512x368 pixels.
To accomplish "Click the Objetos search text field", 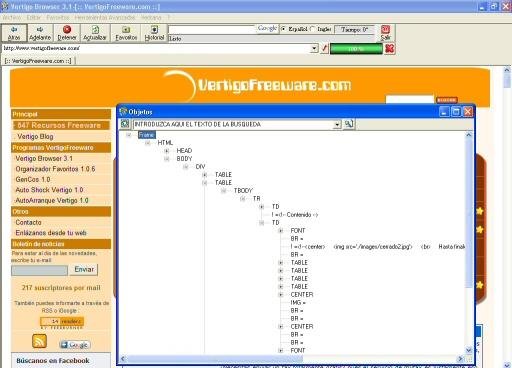I will pos(233,124).
